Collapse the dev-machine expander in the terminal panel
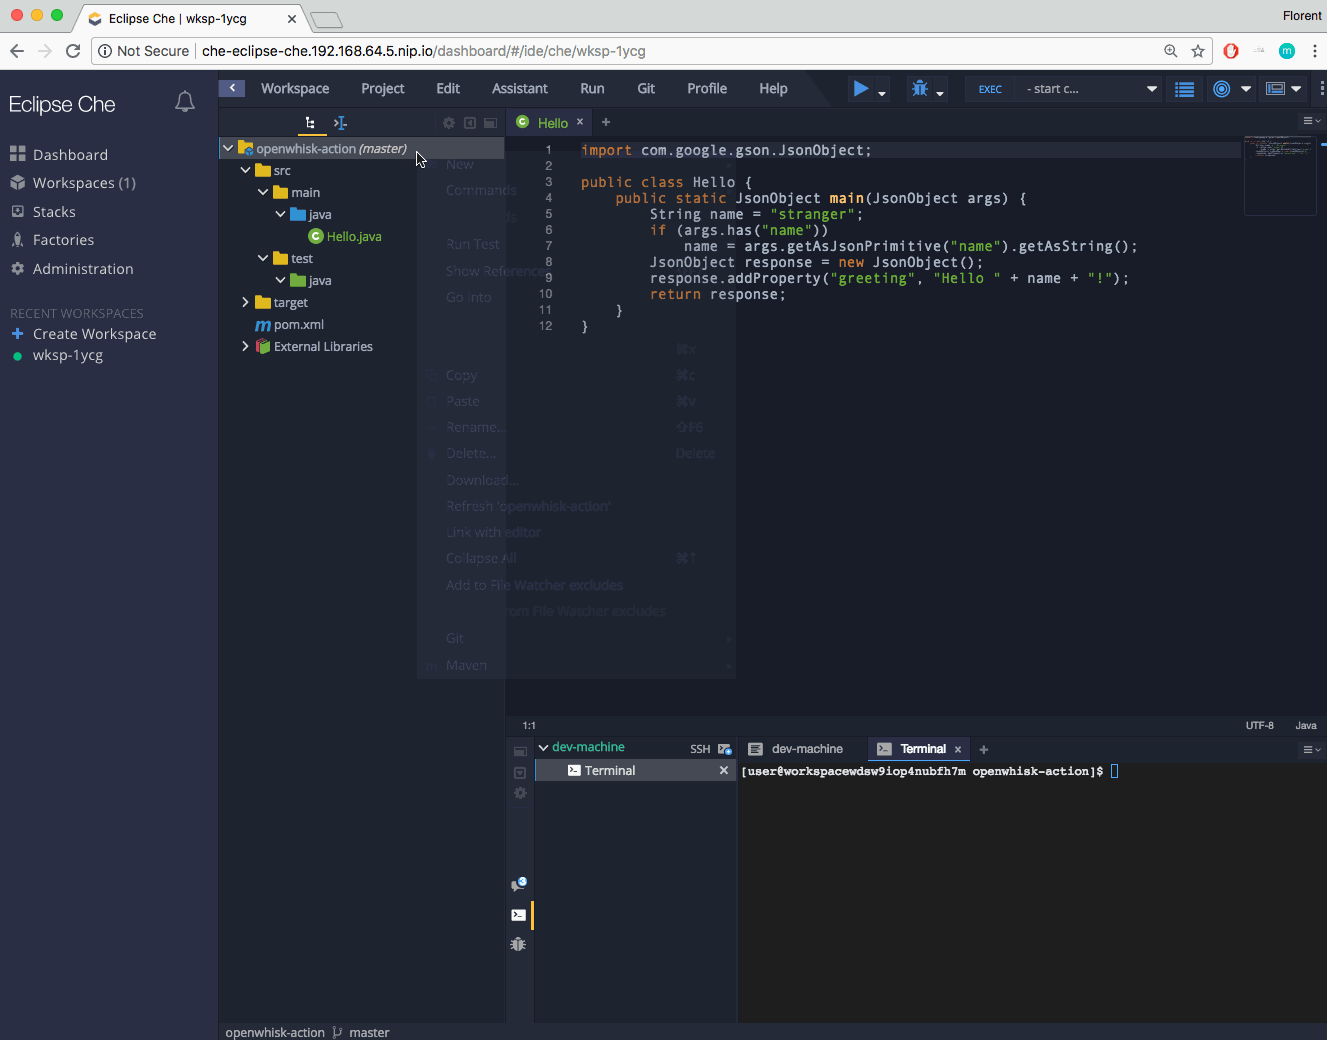This screenshot has width=1327, height=1040. click(543, 747)
